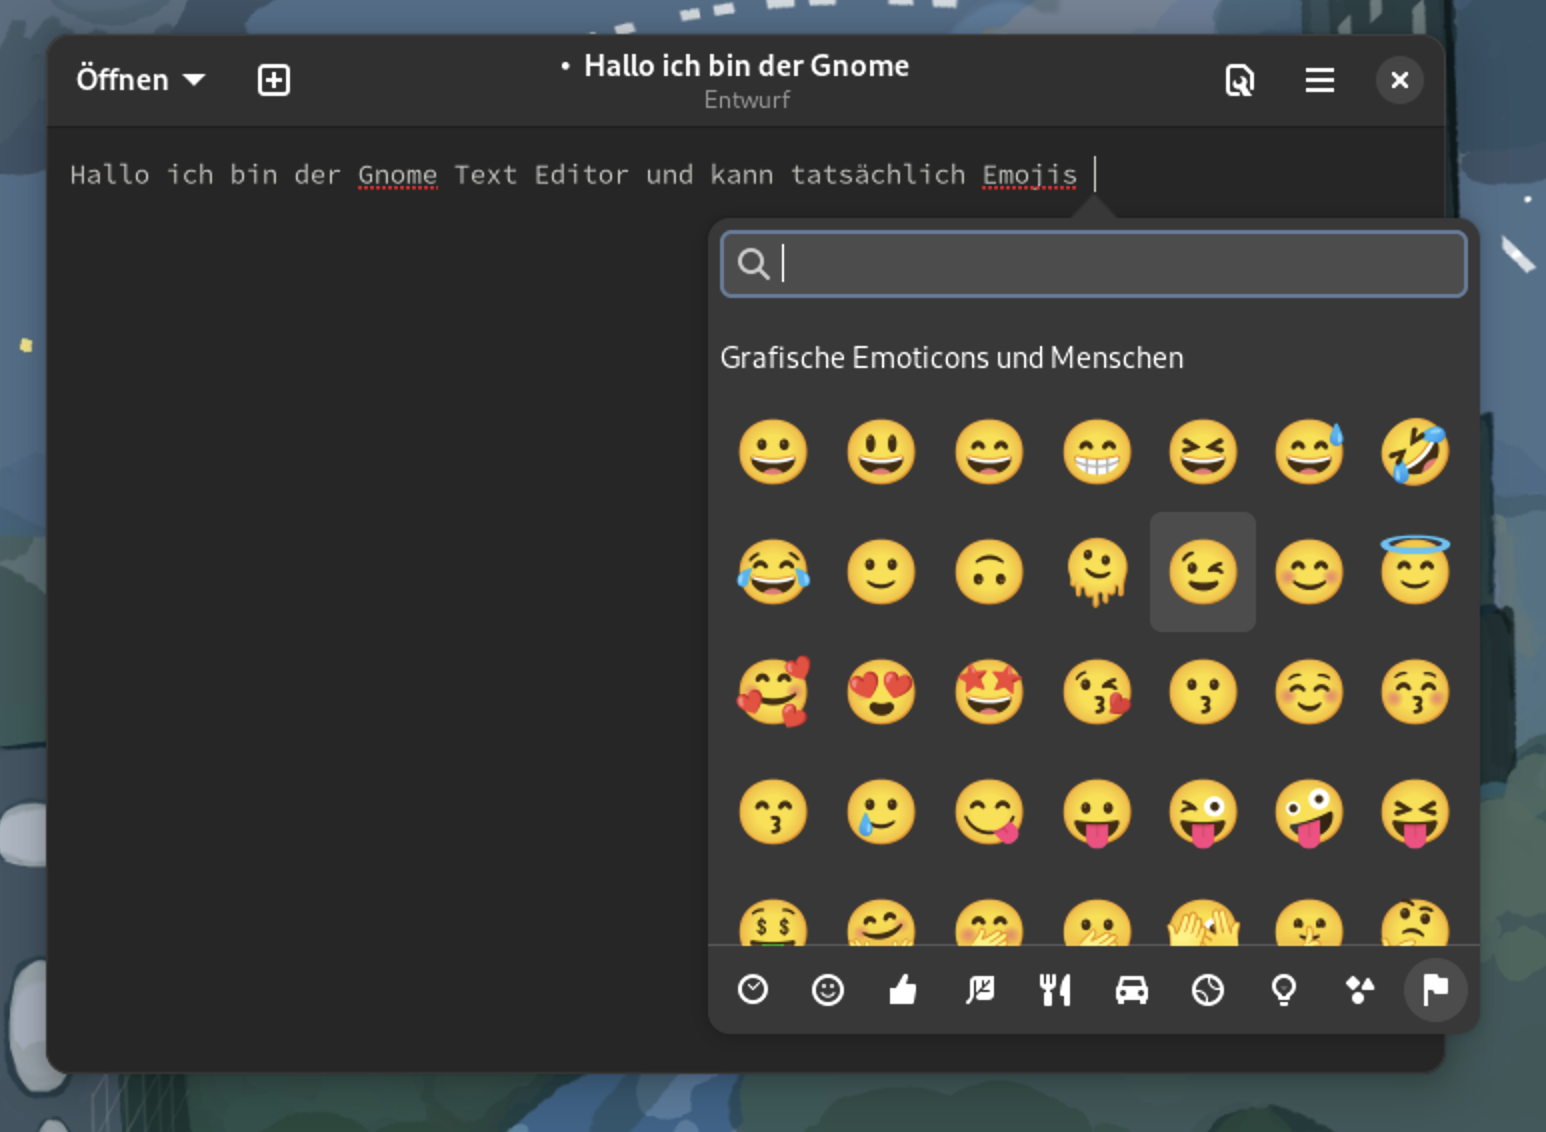The image size is (1546, 1132).
Task: Open the Öffnen dropdown menu
Action: [140, 79]
